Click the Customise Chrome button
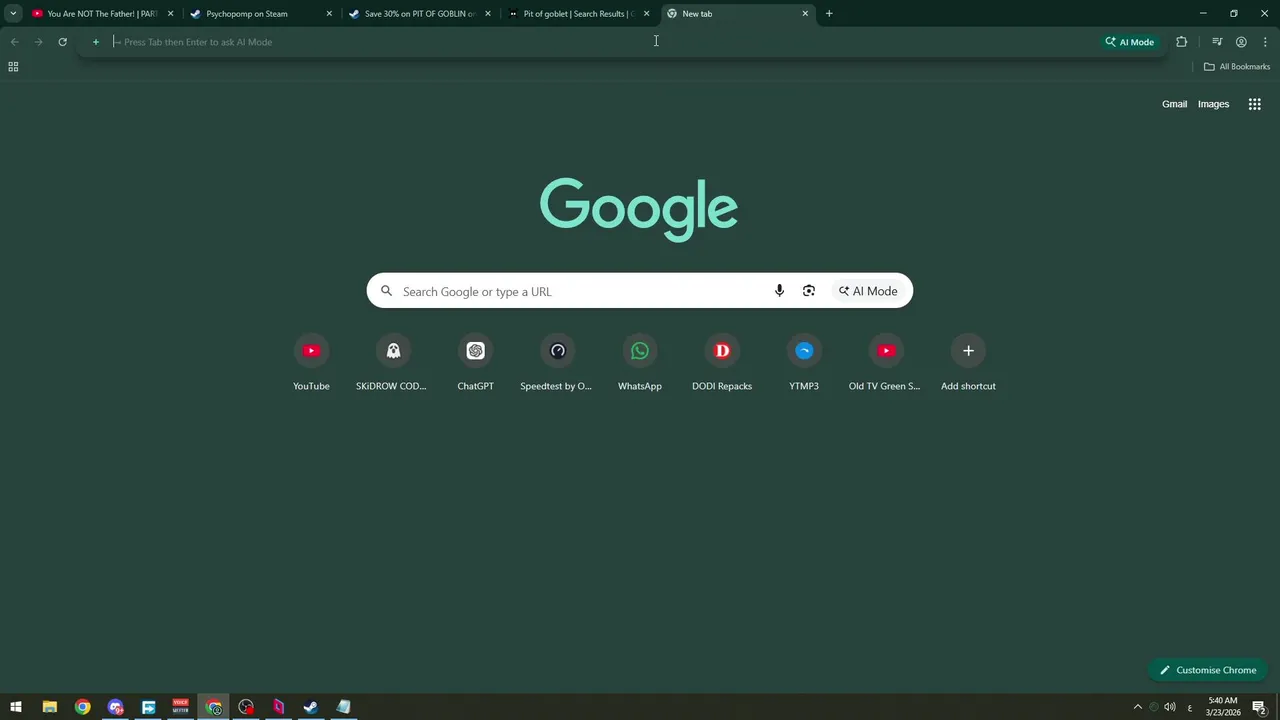Viewport: 1280px width, 720px height. point(1208,670)
